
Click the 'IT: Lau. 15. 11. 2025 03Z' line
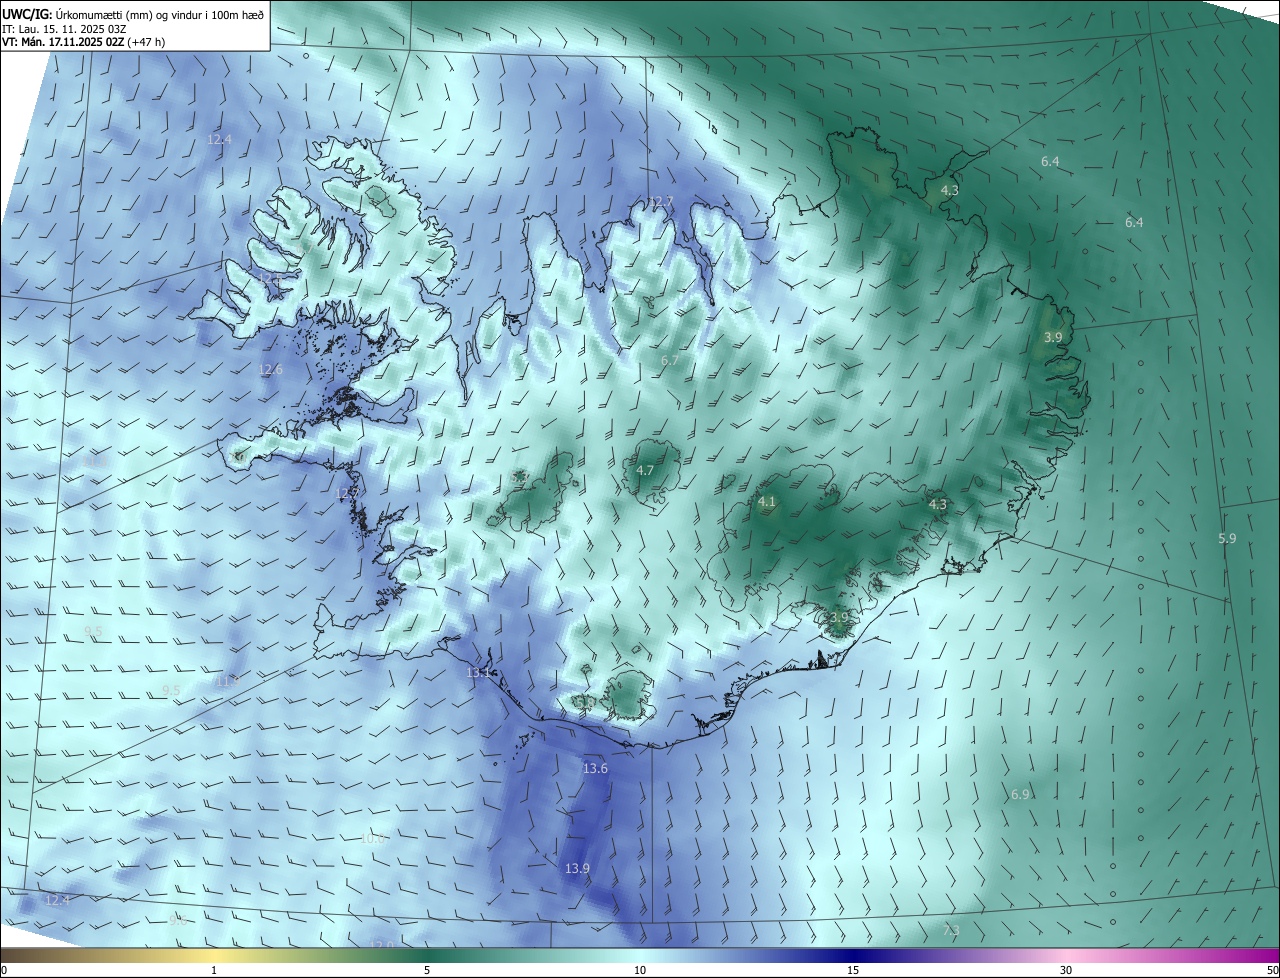pos(64,29)
